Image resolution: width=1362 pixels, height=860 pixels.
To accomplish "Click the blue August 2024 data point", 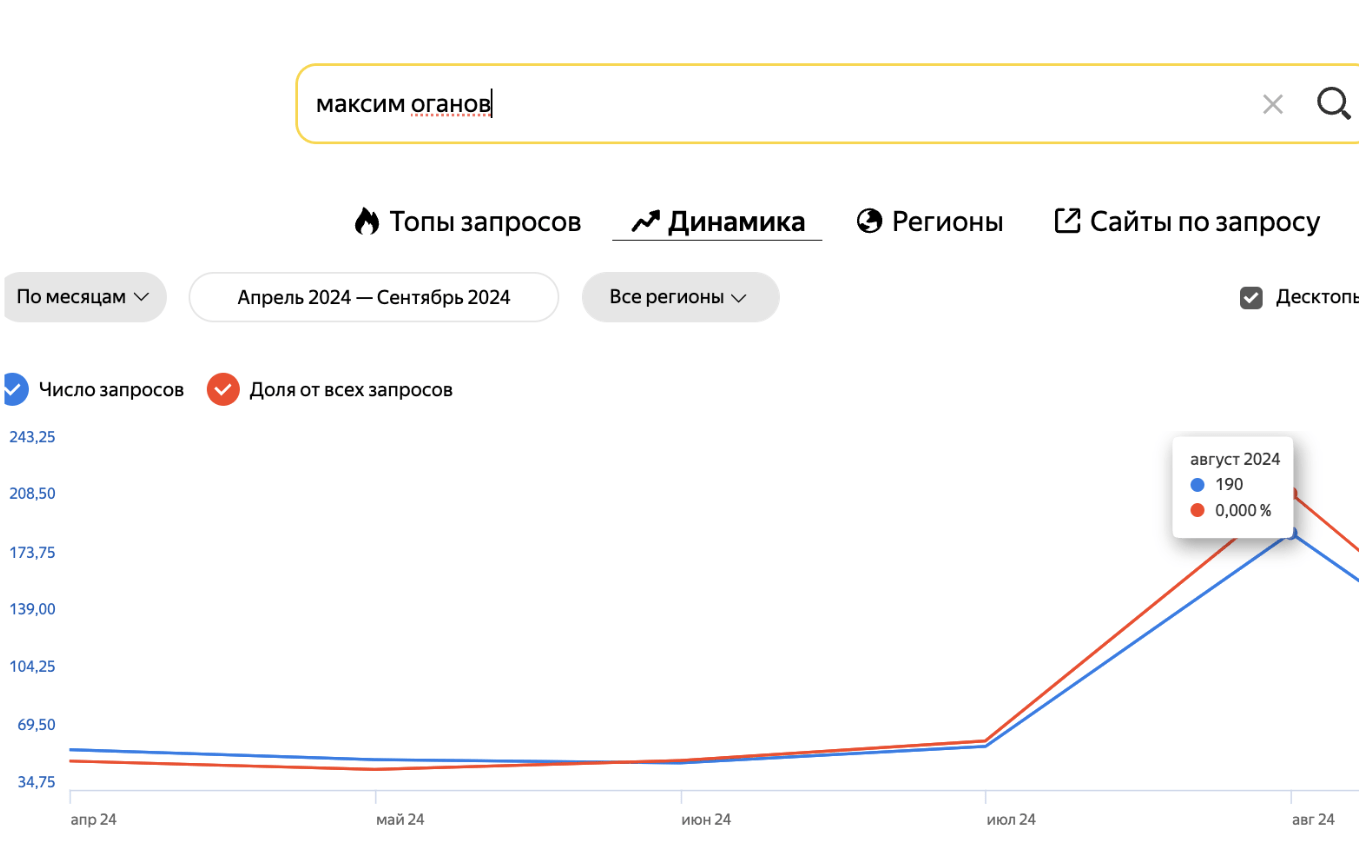I will click(x=1292, y=533).
